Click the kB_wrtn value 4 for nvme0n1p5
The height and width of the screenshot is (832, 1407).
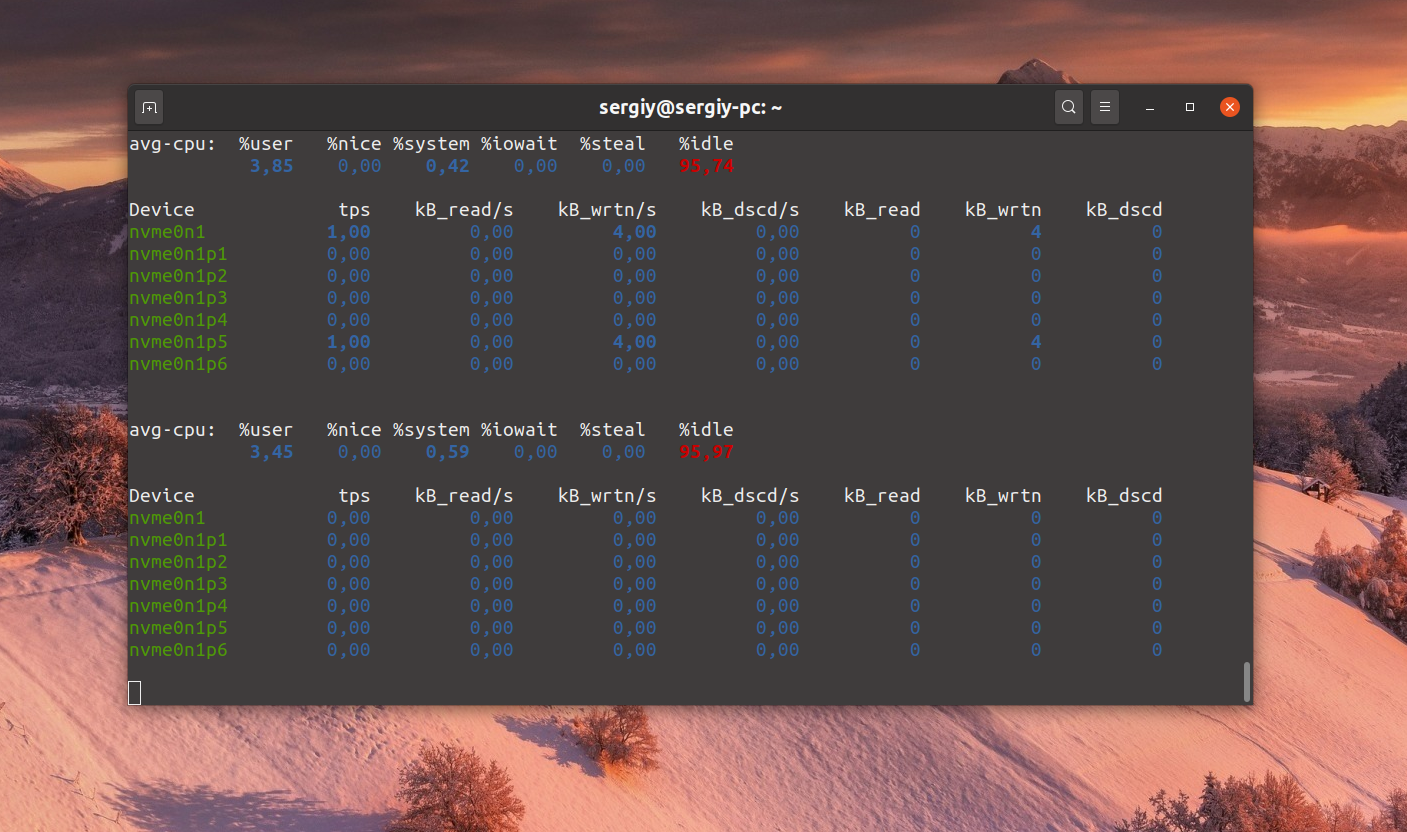[1036, 342]
